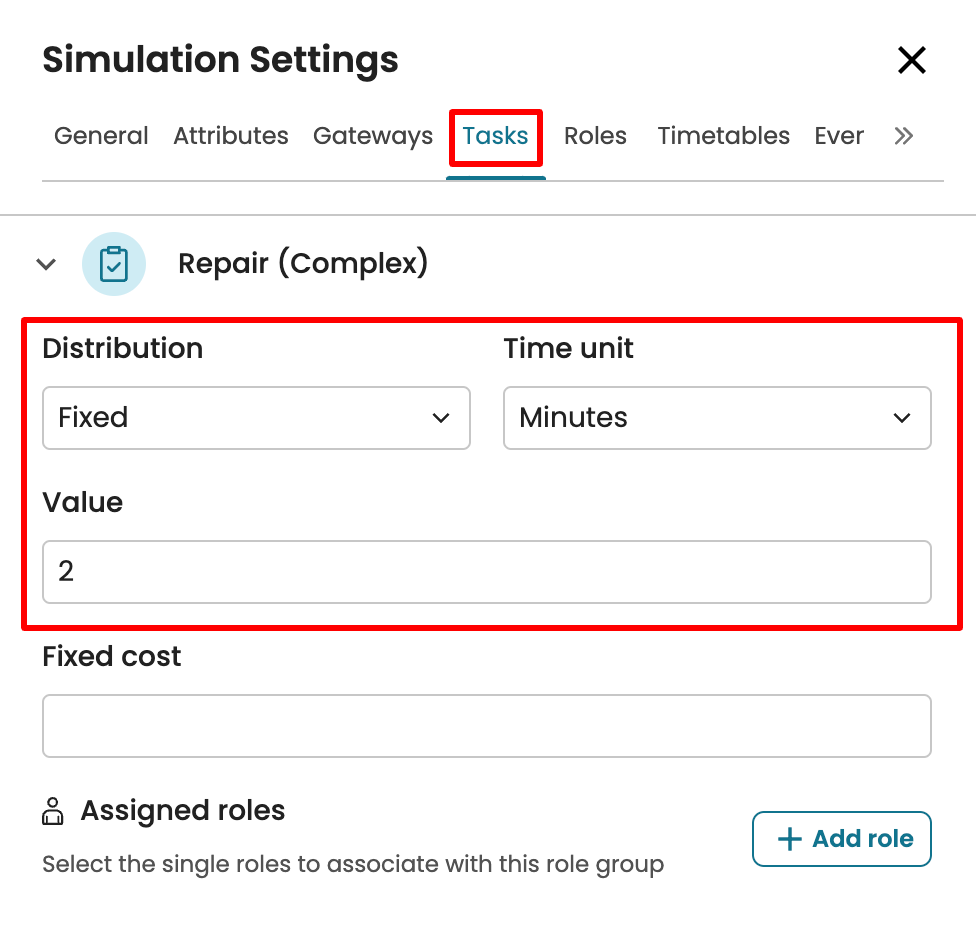Show more tabs with double-chevron icon

click(903, 136)
